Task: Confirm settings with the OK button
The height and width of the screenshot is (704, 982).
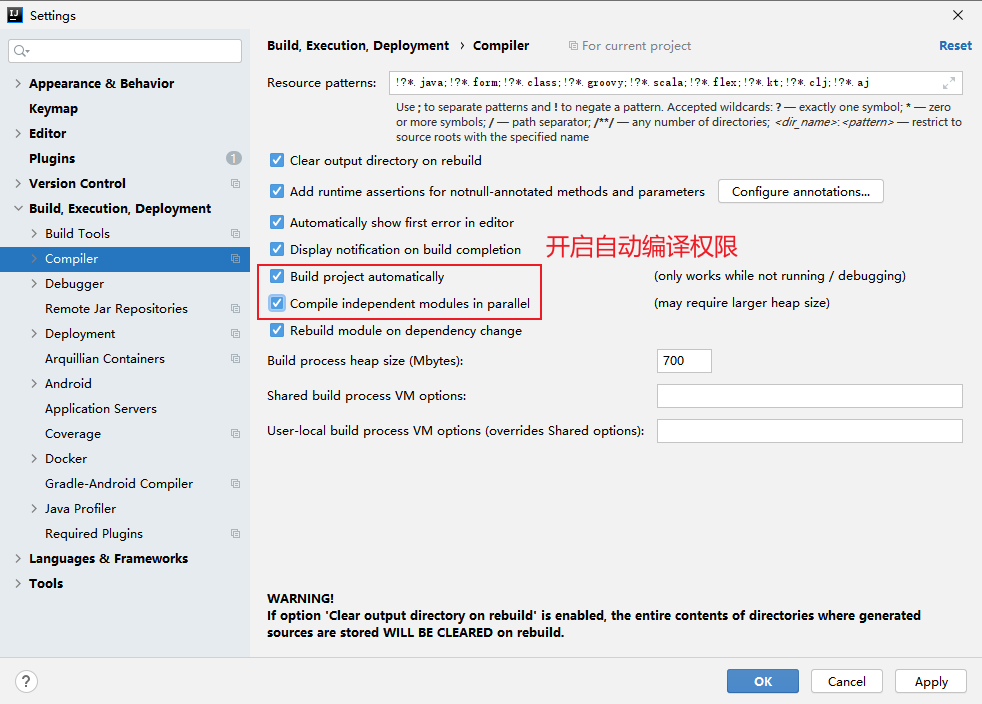Action: [x=762, y=681]
